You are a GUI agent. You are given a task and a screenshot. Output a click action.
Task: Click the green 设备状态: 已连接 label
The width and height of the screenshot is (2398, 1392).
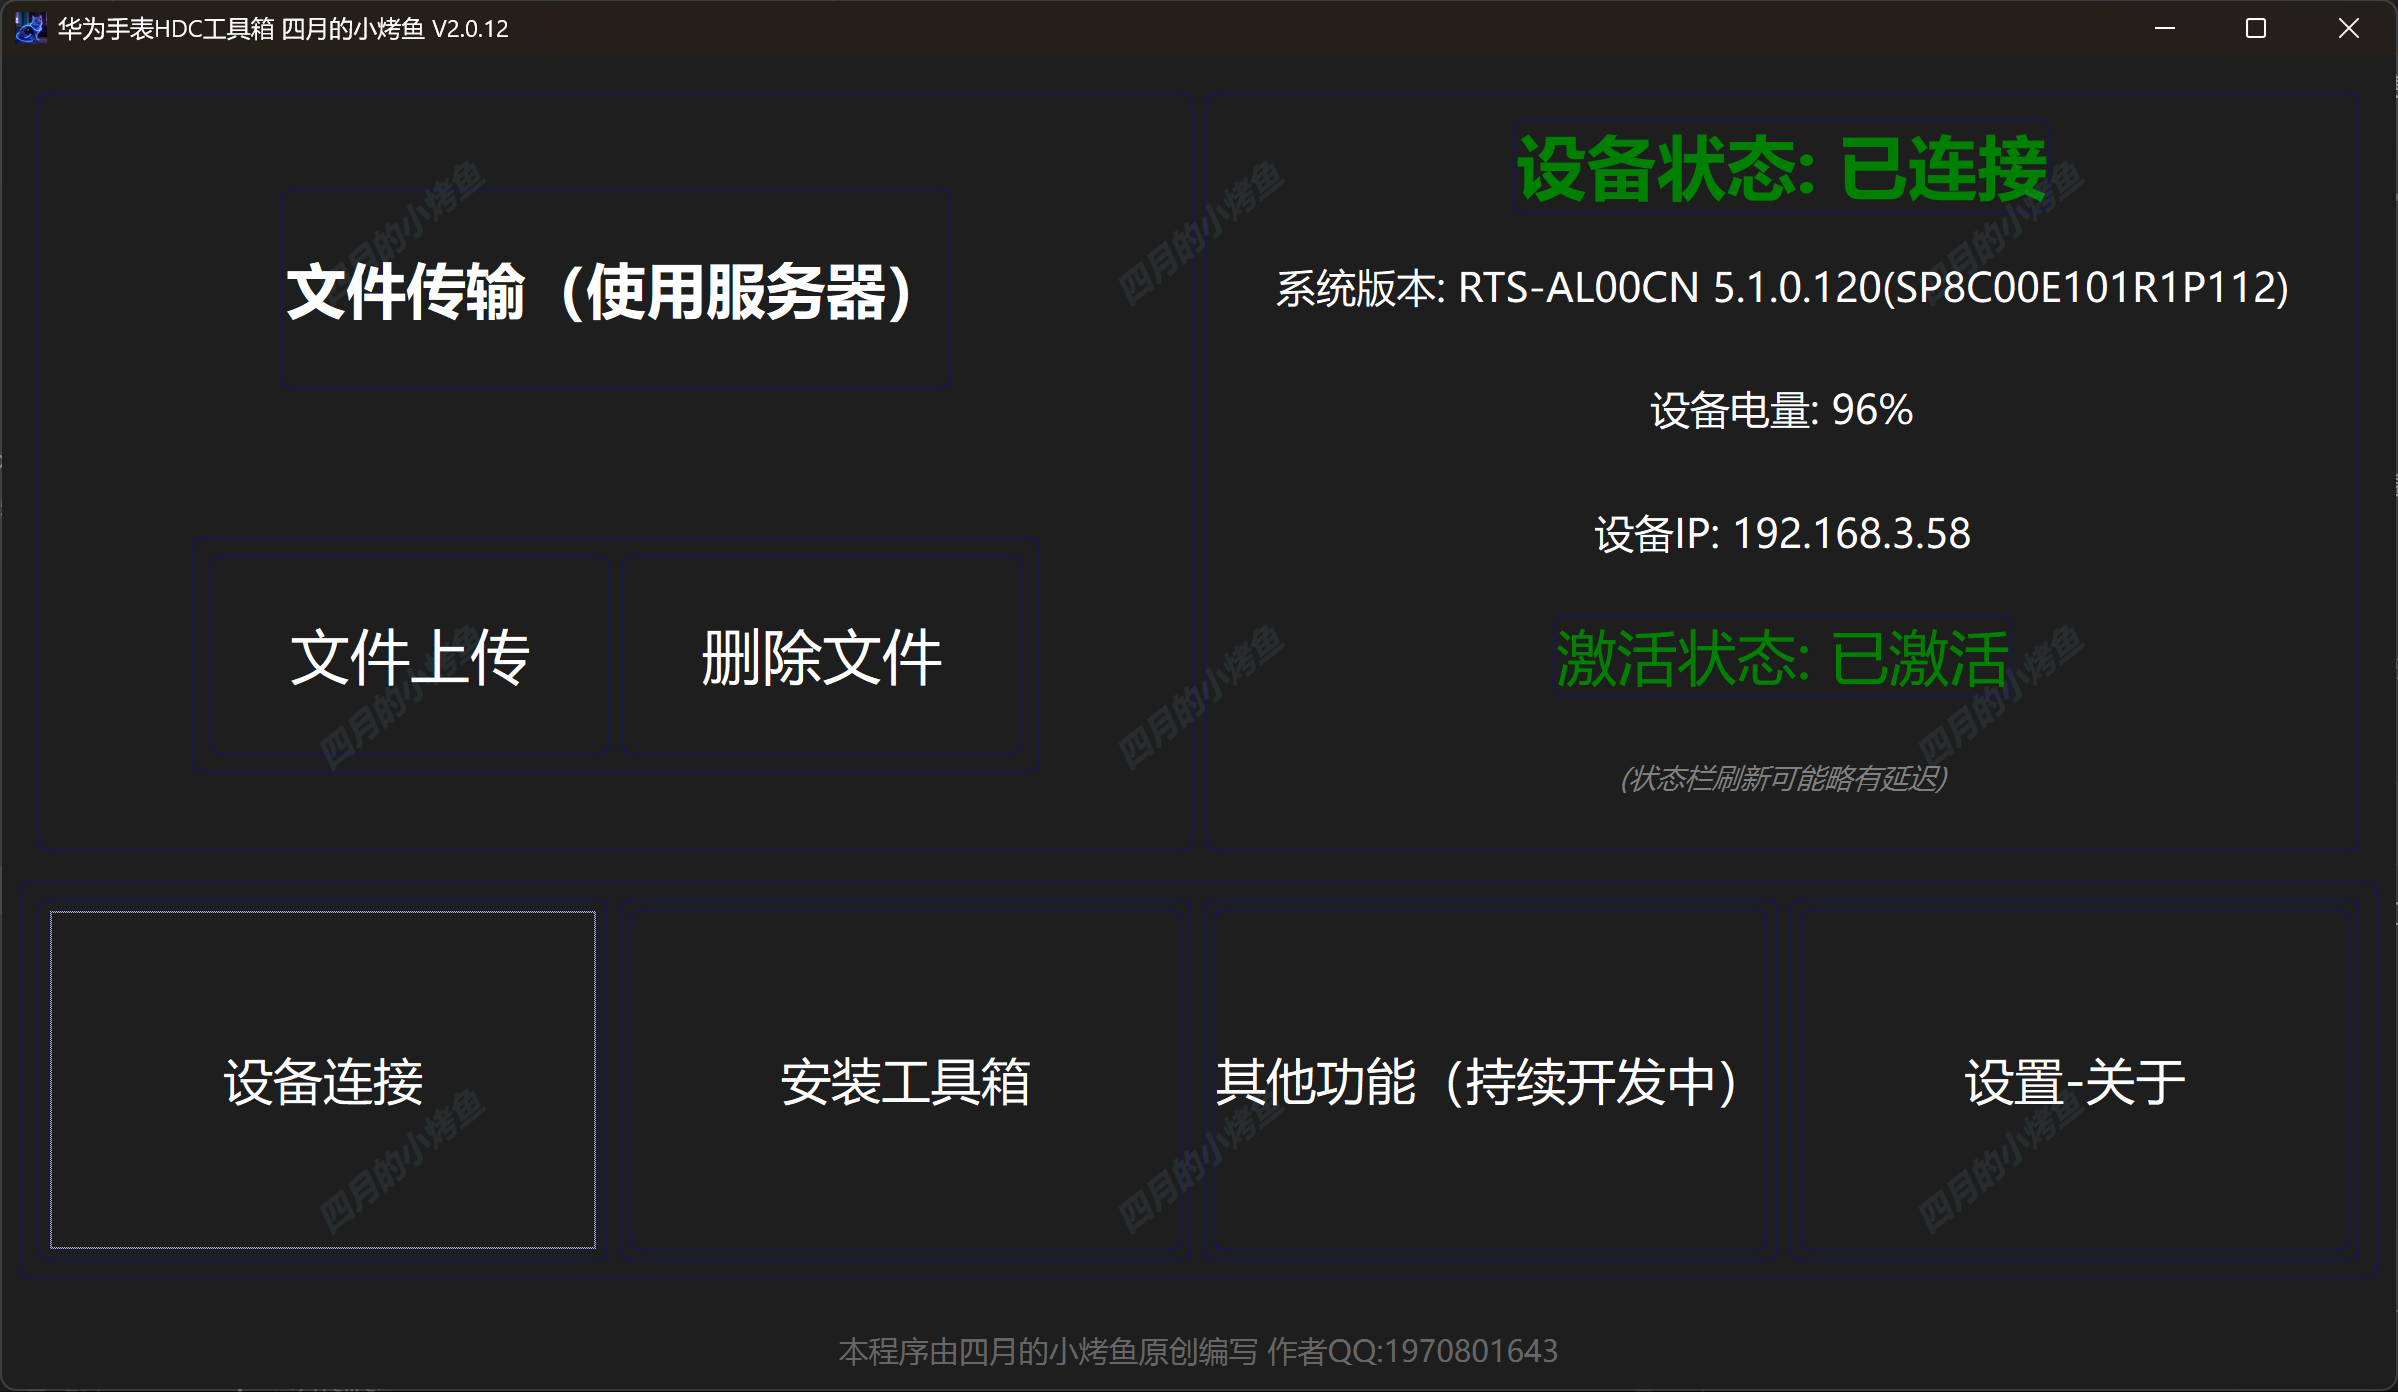(x=1781, y=168)
